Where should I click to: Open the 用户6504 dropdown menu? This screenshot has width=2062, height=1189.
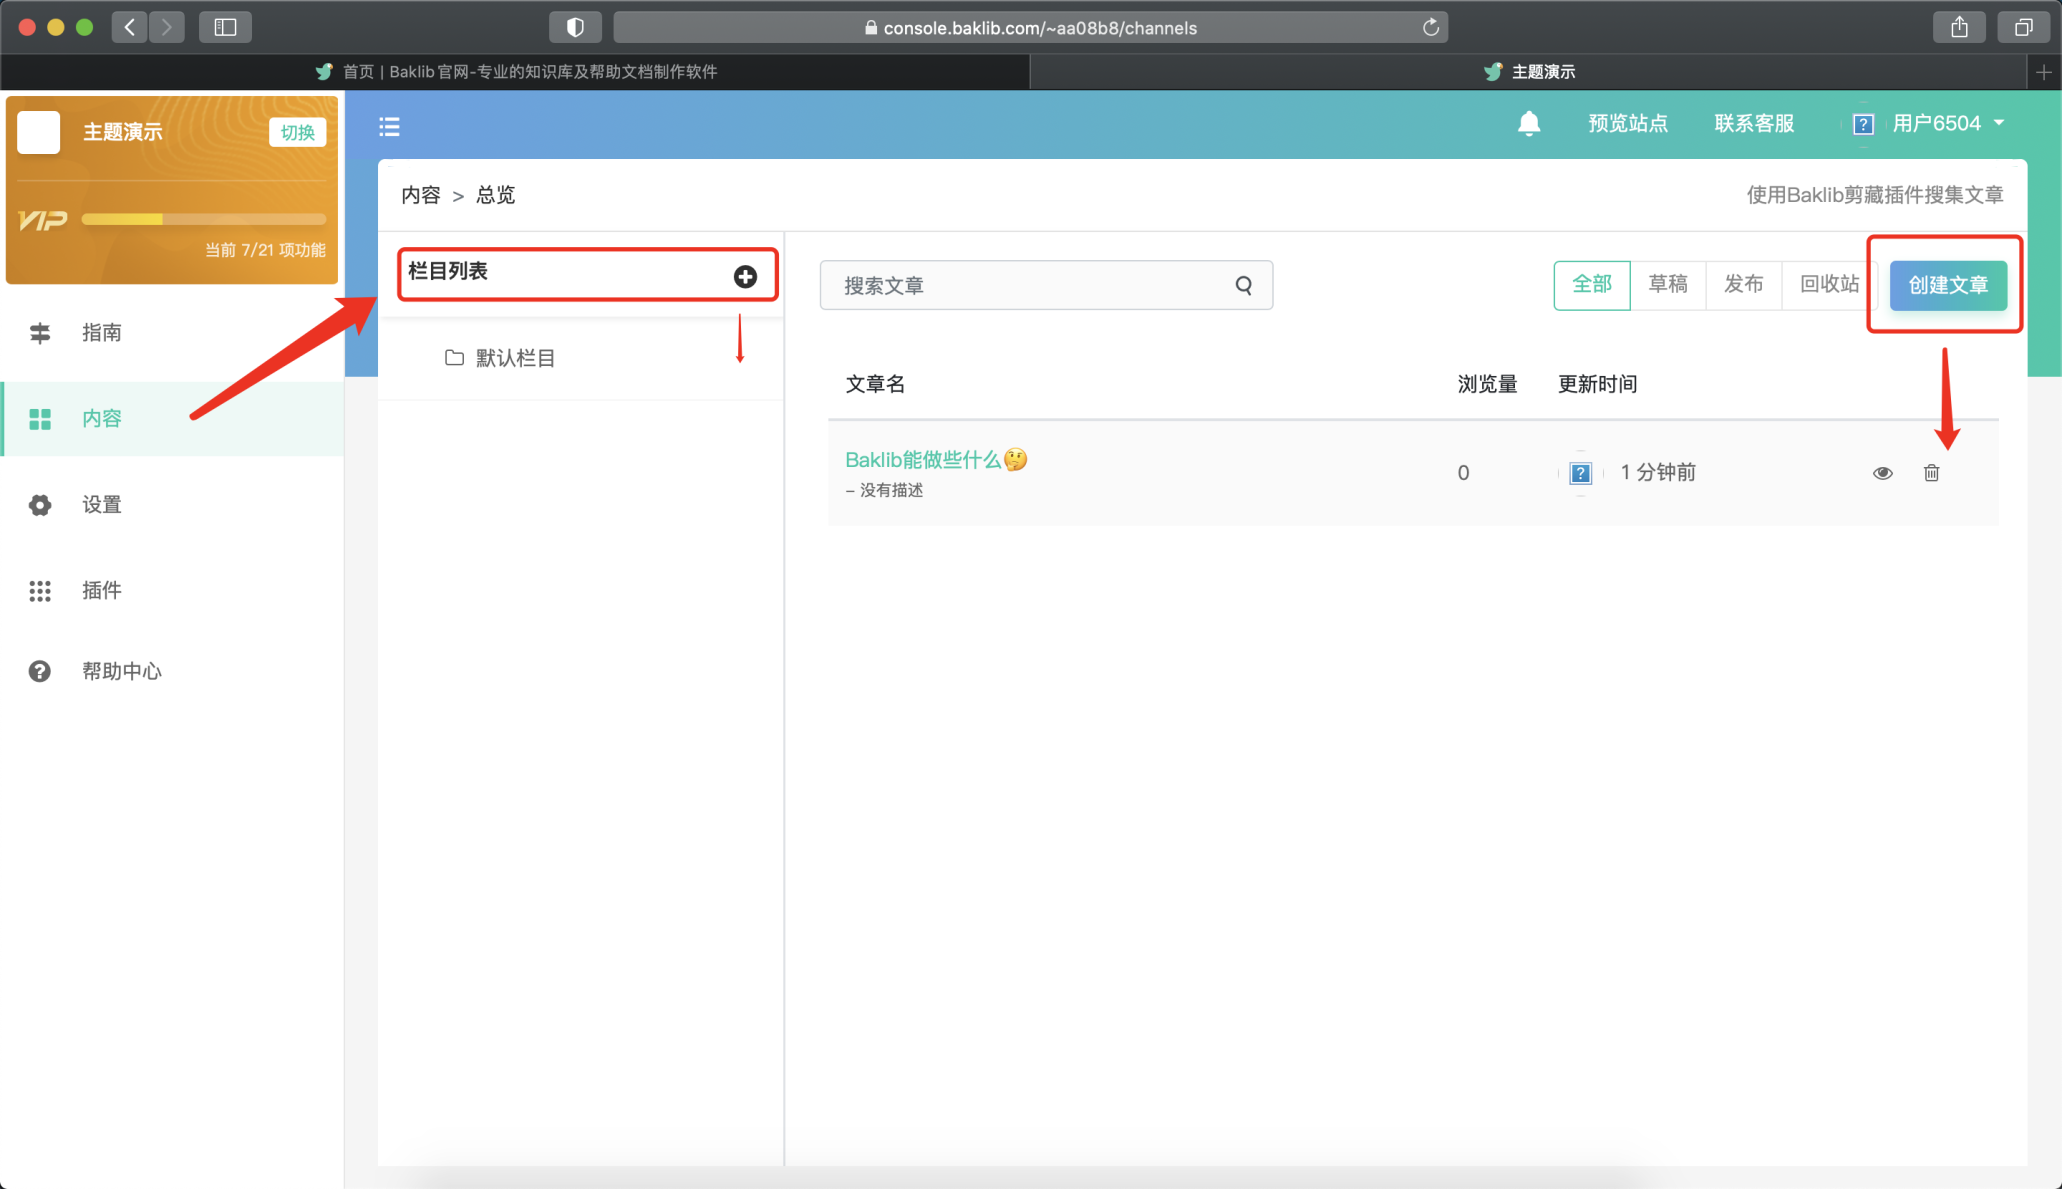[1946, 124]
